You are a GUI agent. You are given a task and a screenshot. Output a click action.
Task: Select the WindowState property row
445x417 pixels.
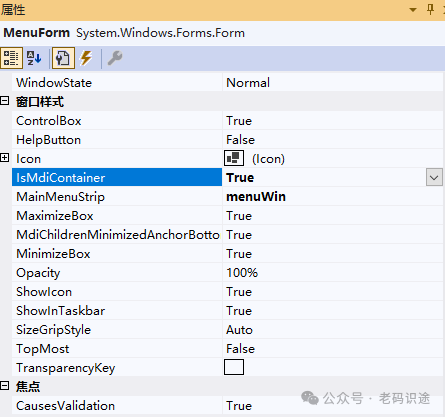pyautogui.click(x=228, y=83)
